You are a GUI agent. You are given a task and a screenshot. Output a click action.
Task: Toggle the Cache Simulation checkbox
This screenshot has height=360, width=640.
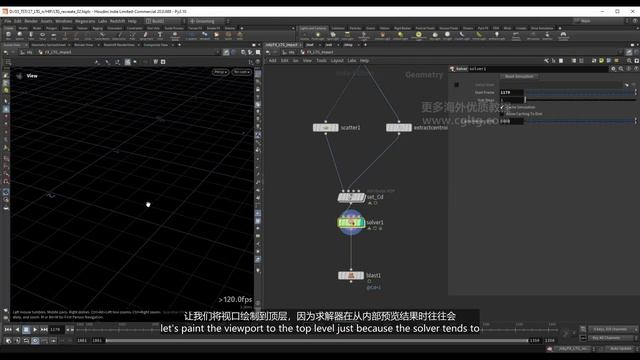[502, 107]
